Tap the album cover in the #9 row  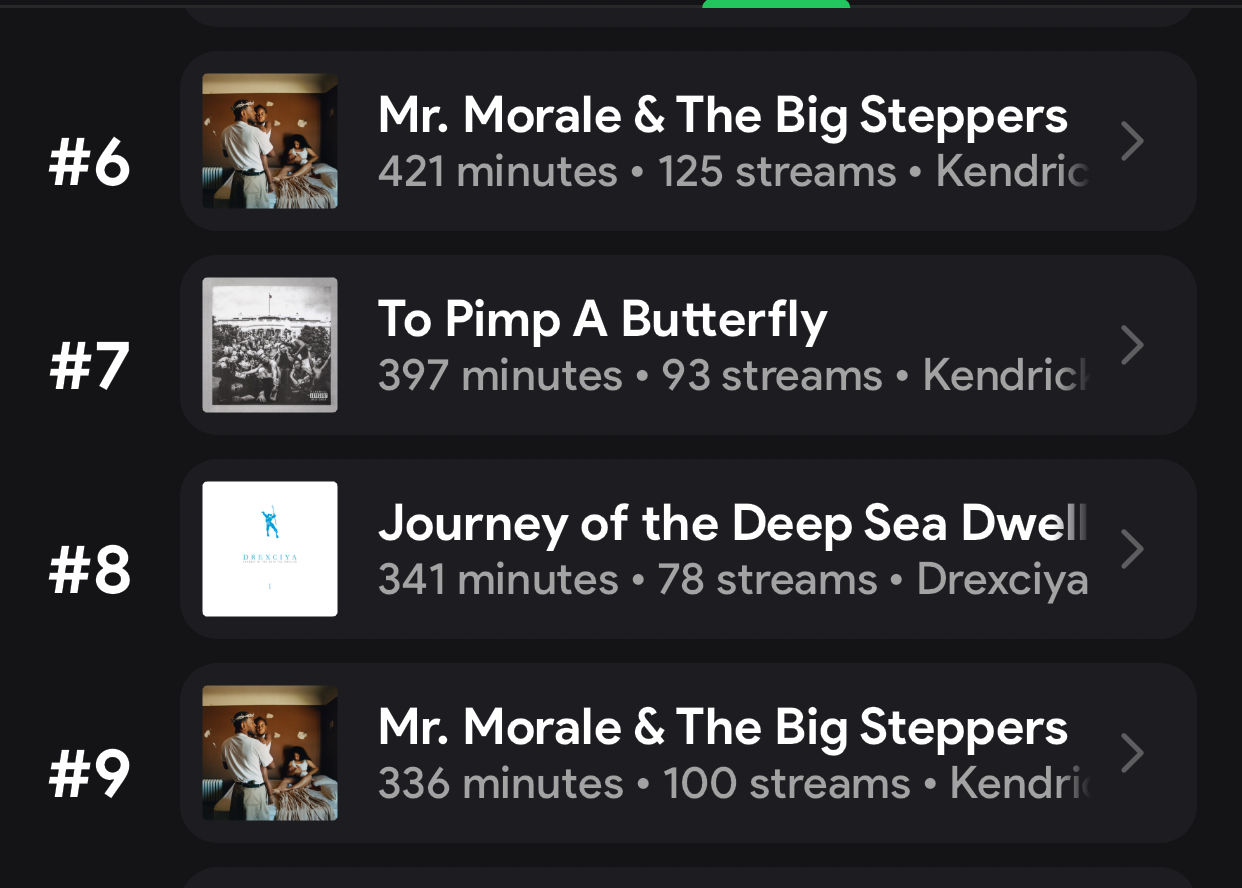270,753
